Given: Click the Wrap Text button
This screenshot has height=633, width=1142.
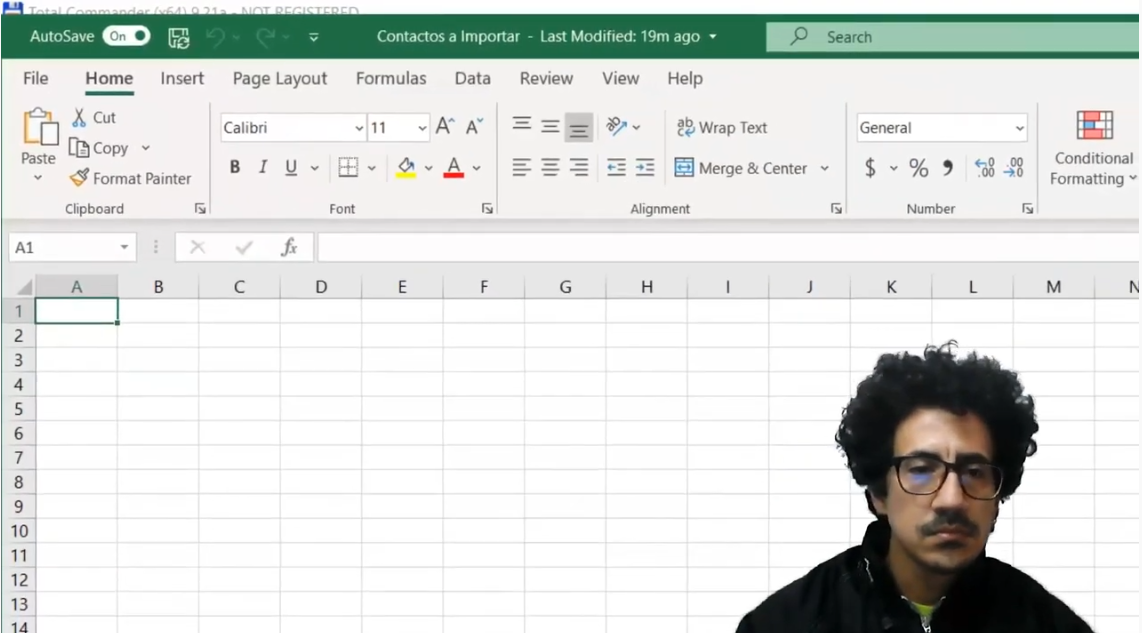Looking at the screenshot, I should [x=722, y=127].
